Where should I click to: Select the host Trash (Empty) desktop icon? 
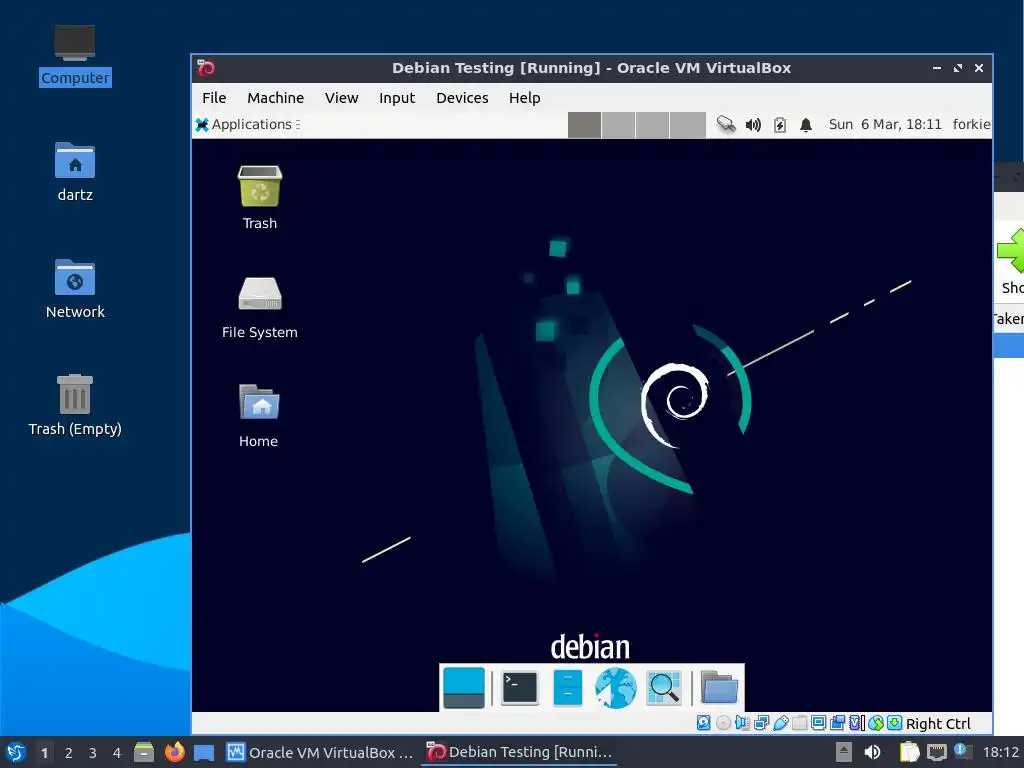pos(75,405)
